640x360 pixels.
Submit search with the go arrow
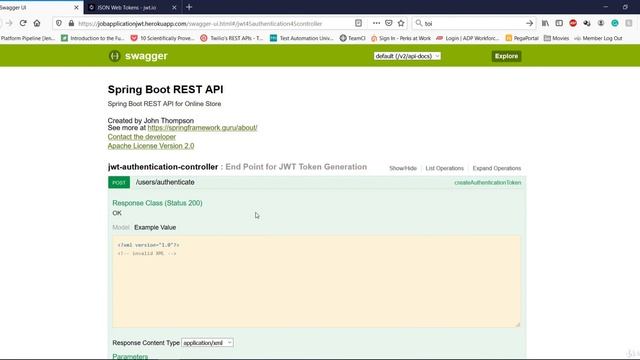click(x=529, y=23)
